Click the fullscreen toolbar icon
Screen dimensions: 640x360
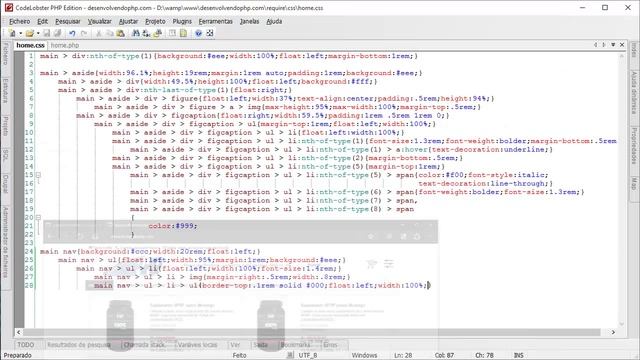point(210,33)
